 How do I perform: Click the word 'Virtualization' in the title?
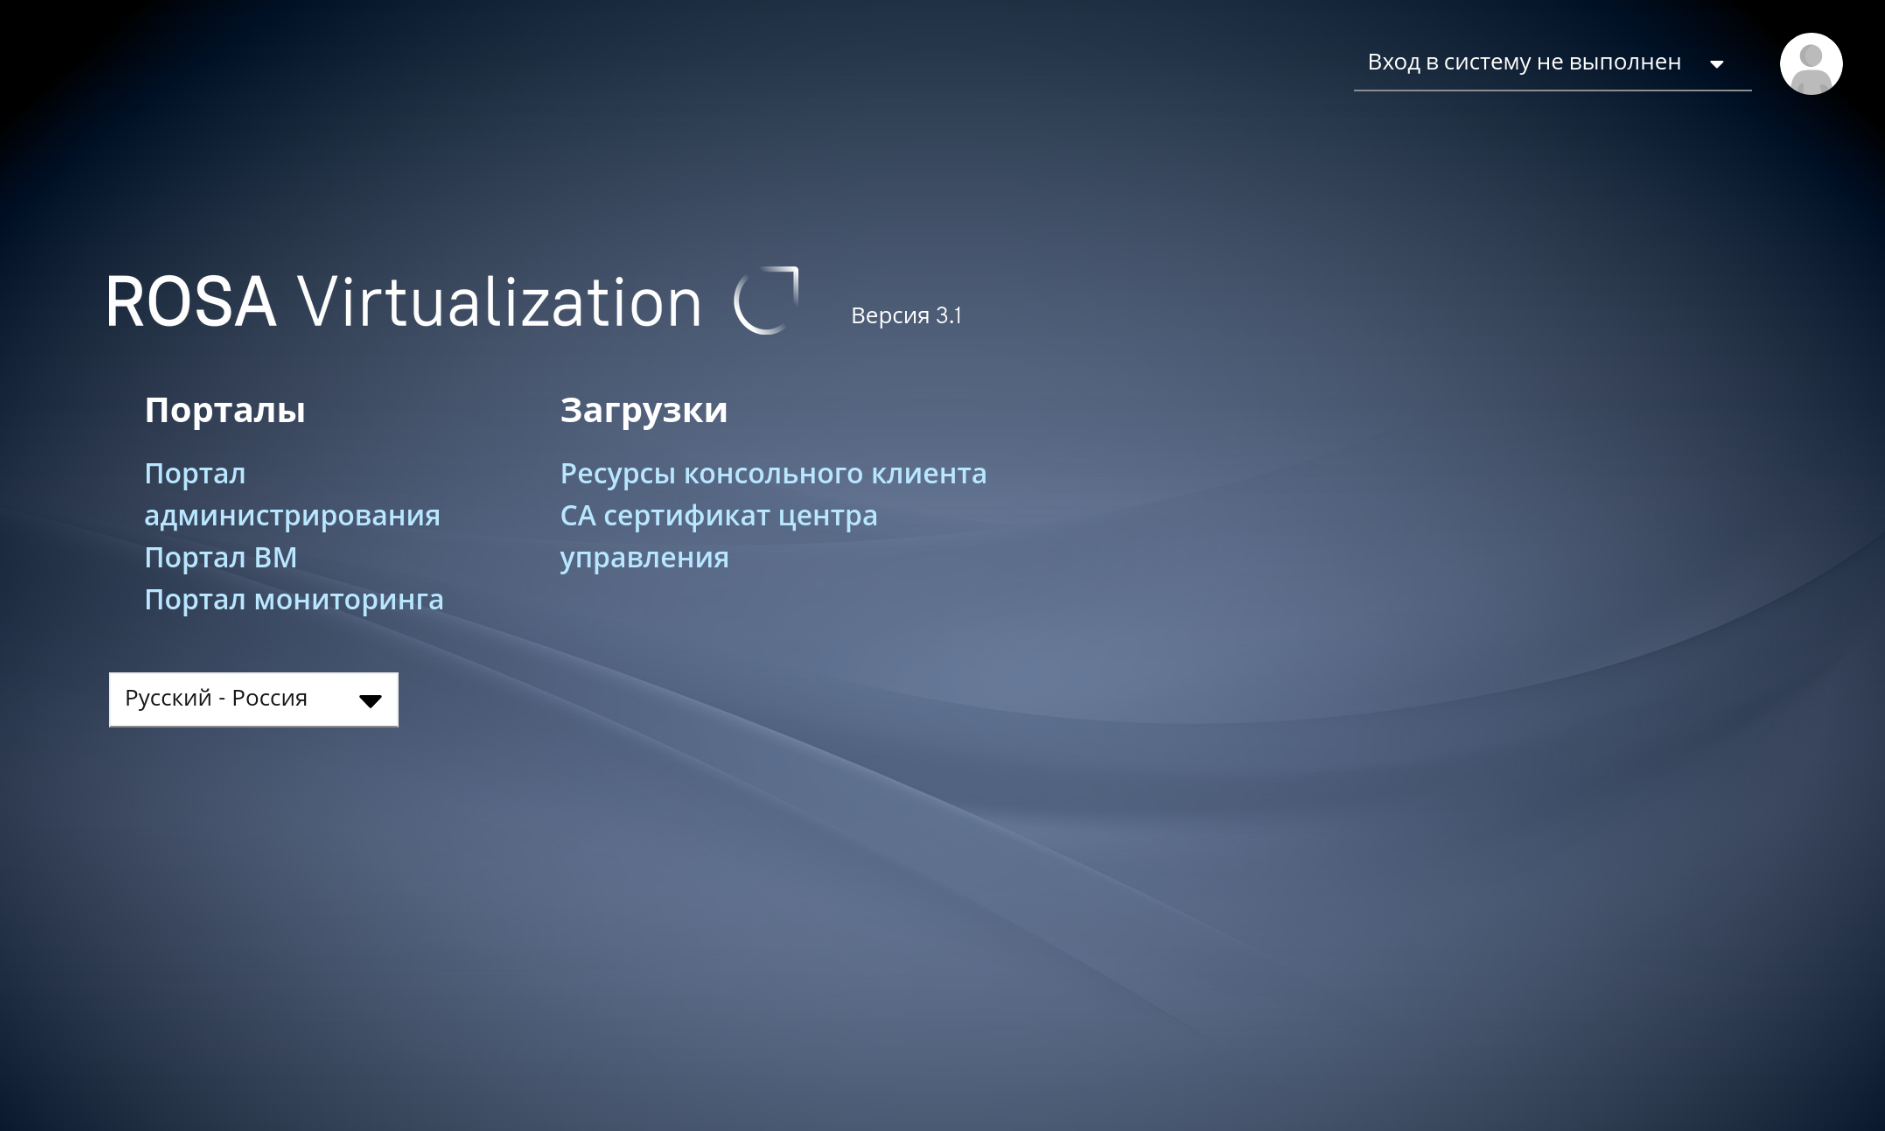point(499,302)
